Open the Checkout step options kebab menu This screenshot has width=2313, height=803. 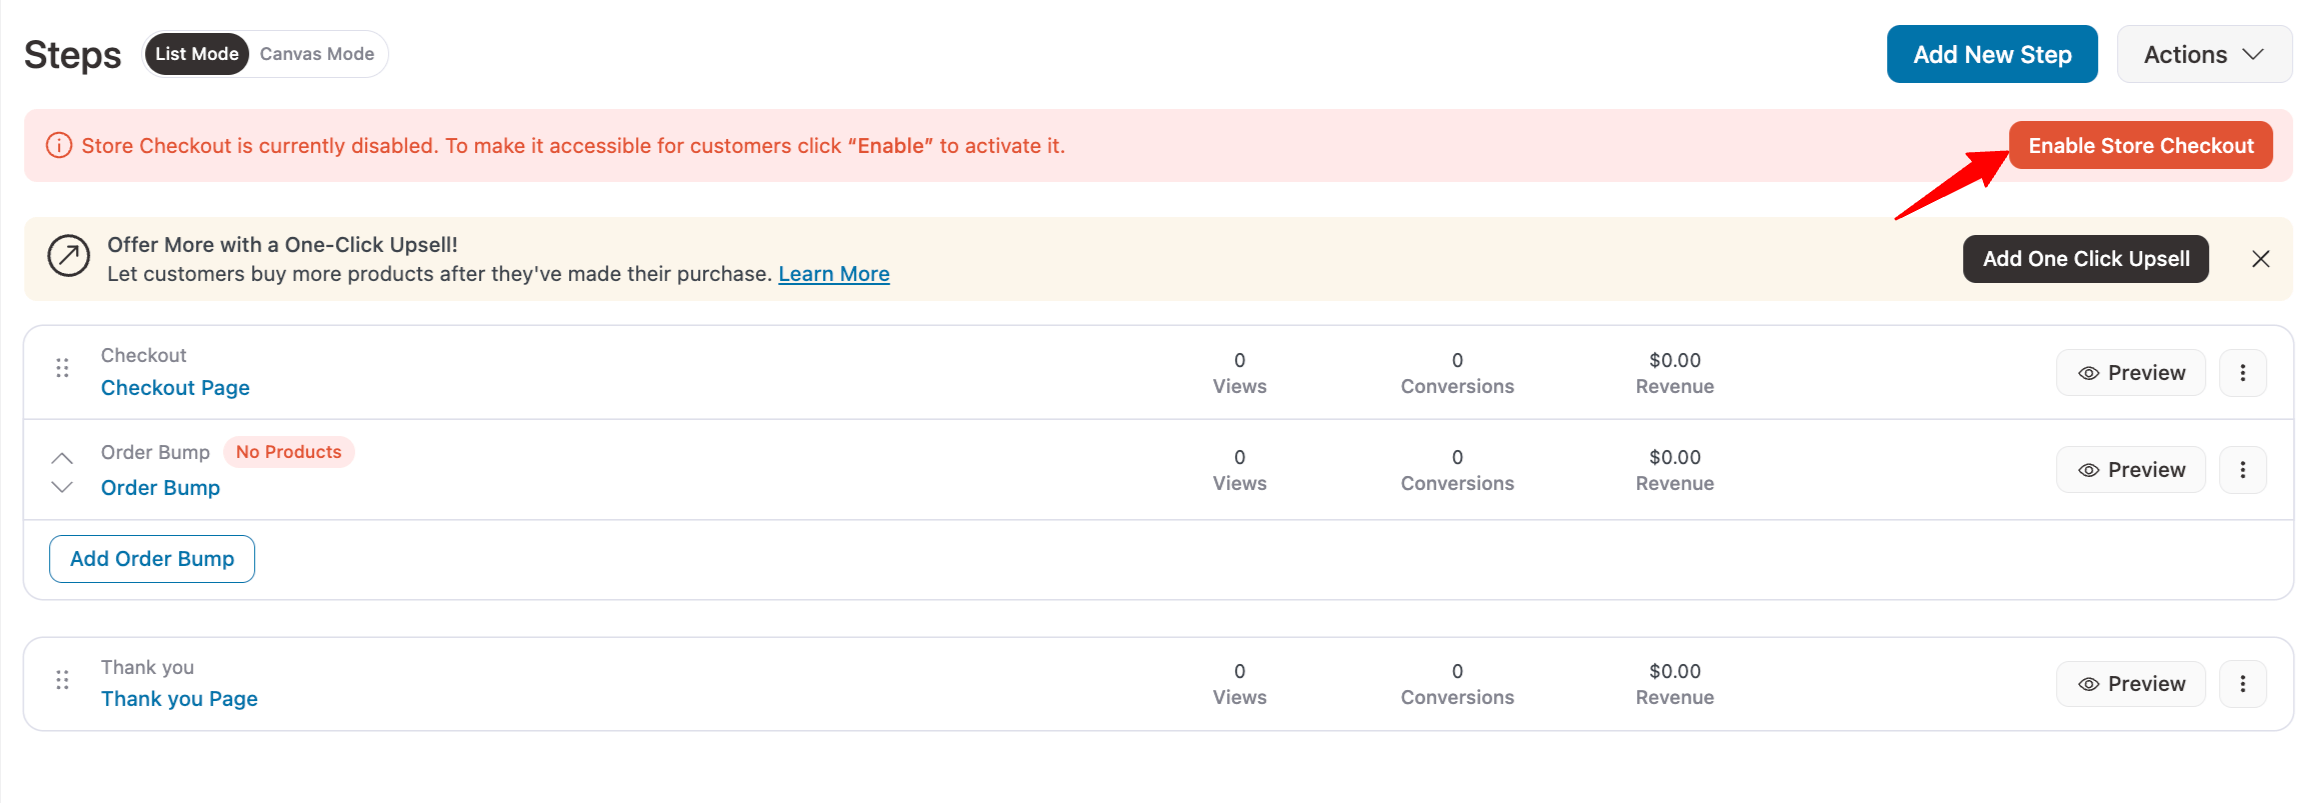pos(2243,372)
